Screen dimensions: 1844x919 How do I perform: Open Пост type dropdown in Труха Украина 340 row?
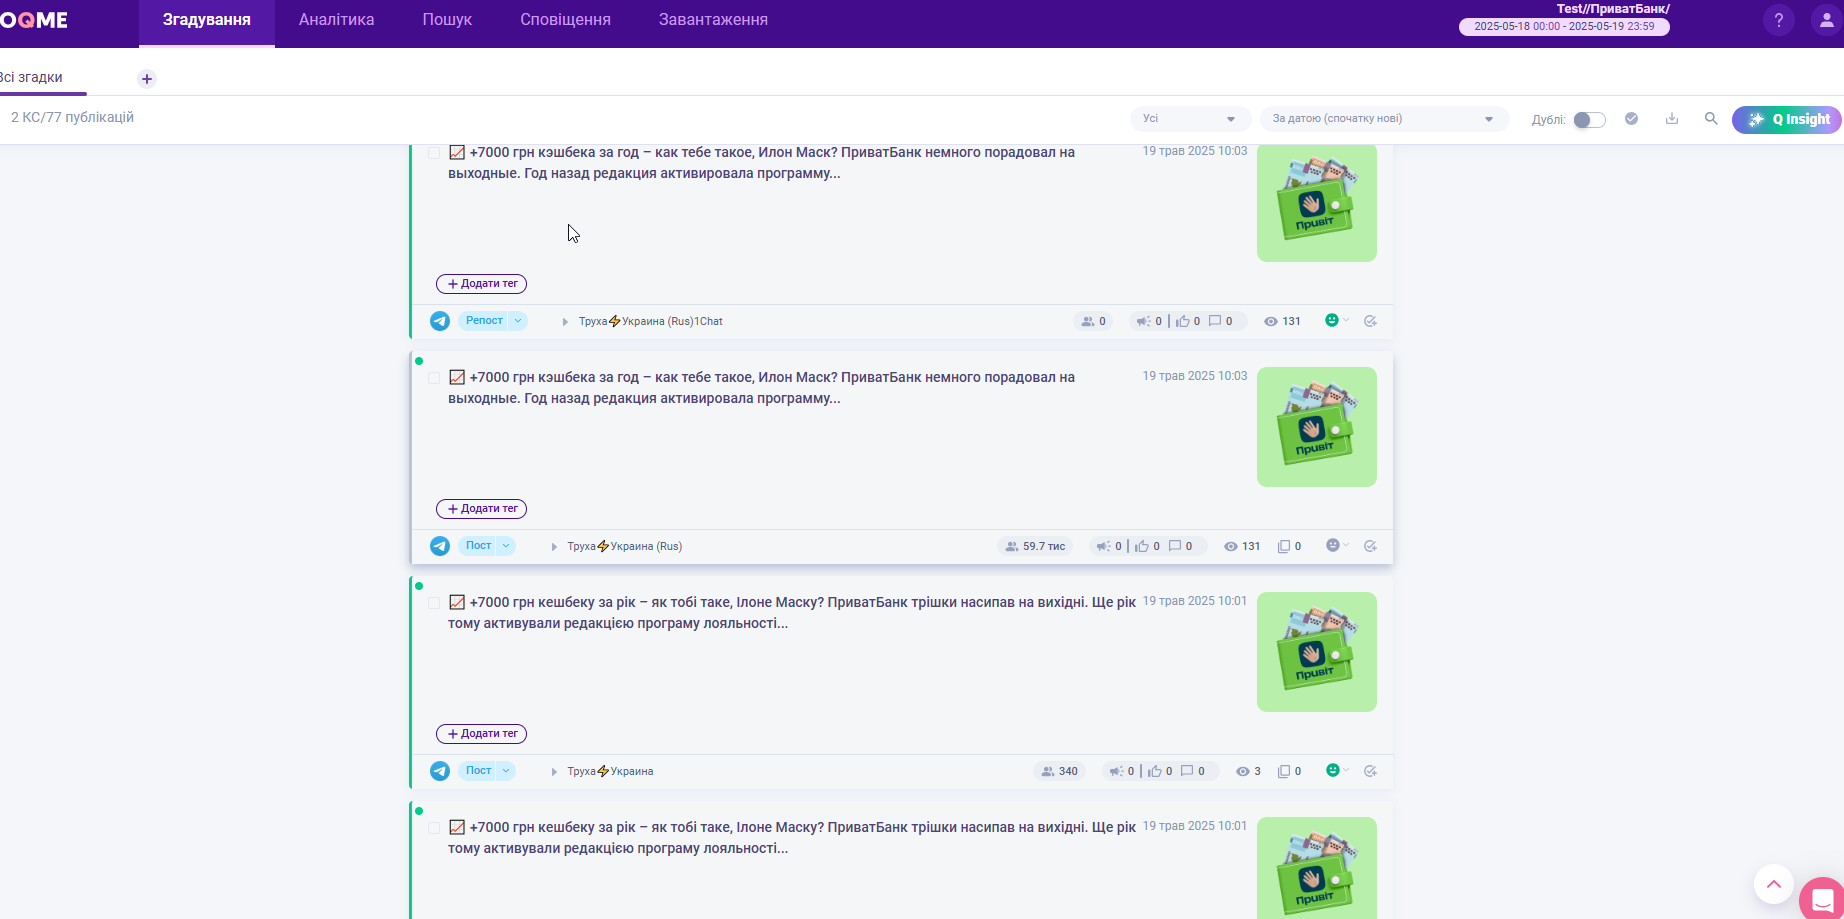click(506, 771)
